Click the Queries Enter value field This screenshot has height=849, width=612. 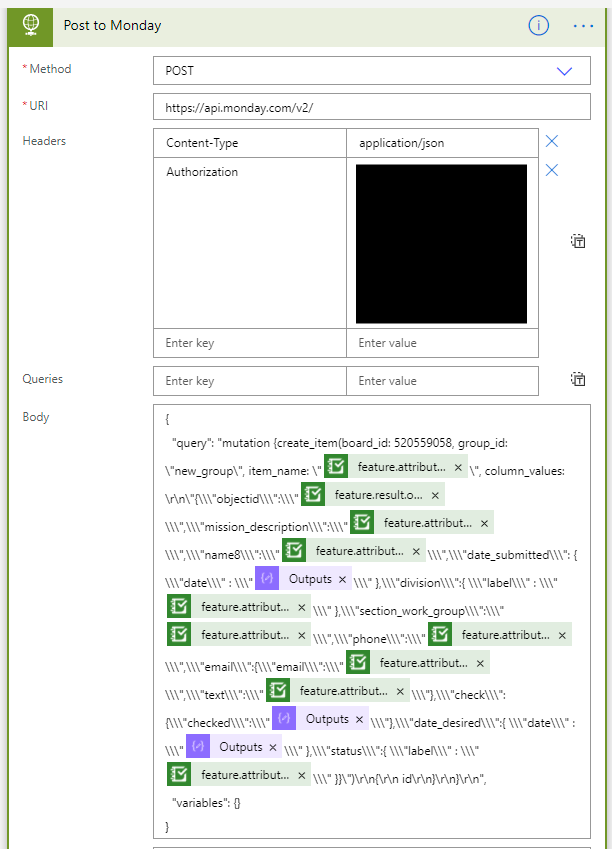[x=442, y=381]
